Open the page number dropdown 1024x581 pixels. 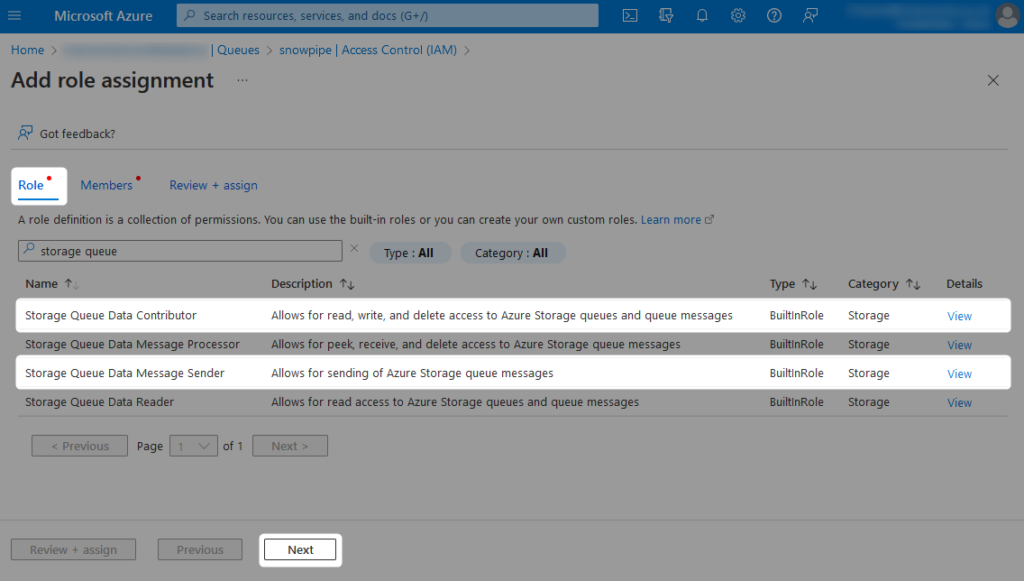click(x=193, y=446)
